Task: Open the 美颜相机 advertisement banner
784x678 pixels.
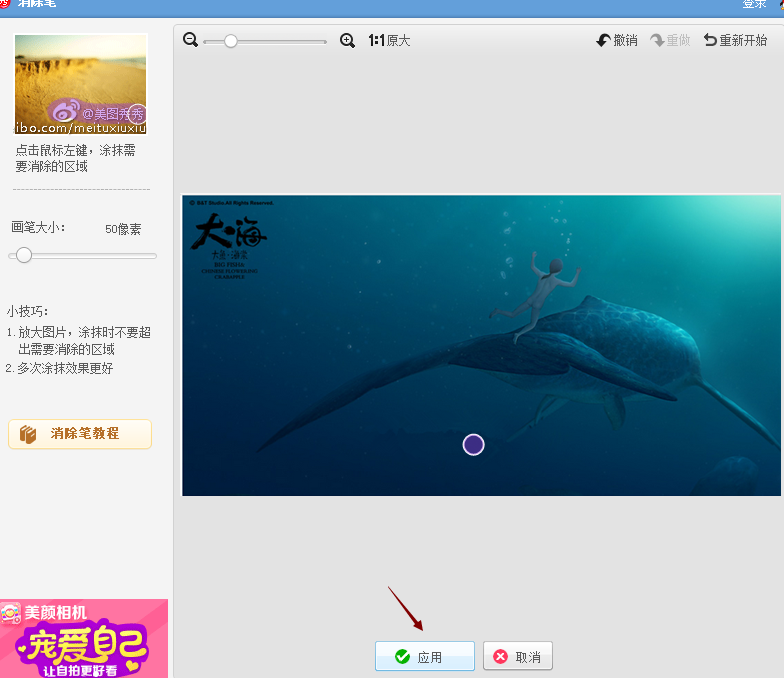Action: pos(84,638)
